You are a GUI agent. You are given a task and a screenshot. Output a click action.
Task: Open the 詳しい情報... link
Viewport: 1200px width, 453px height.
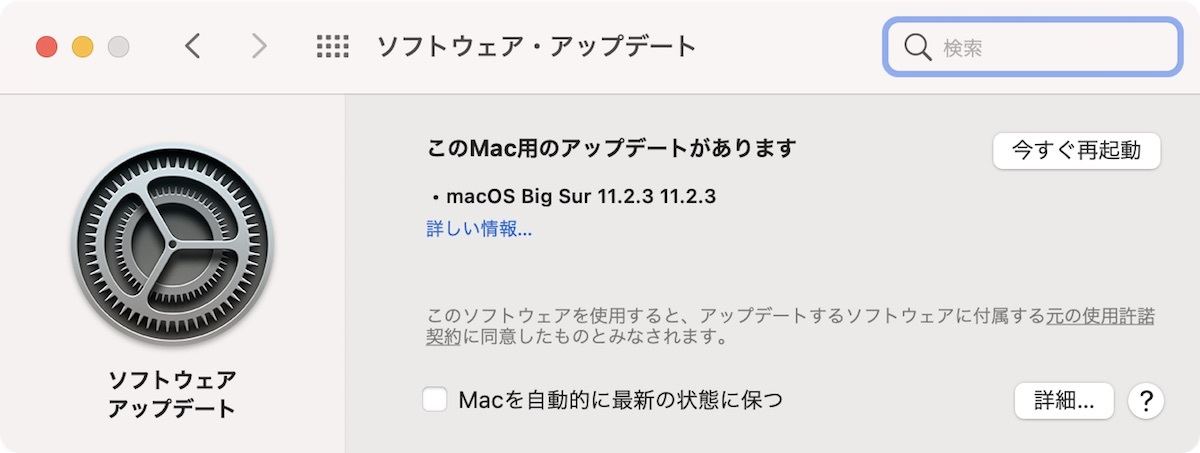coord(479,229)
